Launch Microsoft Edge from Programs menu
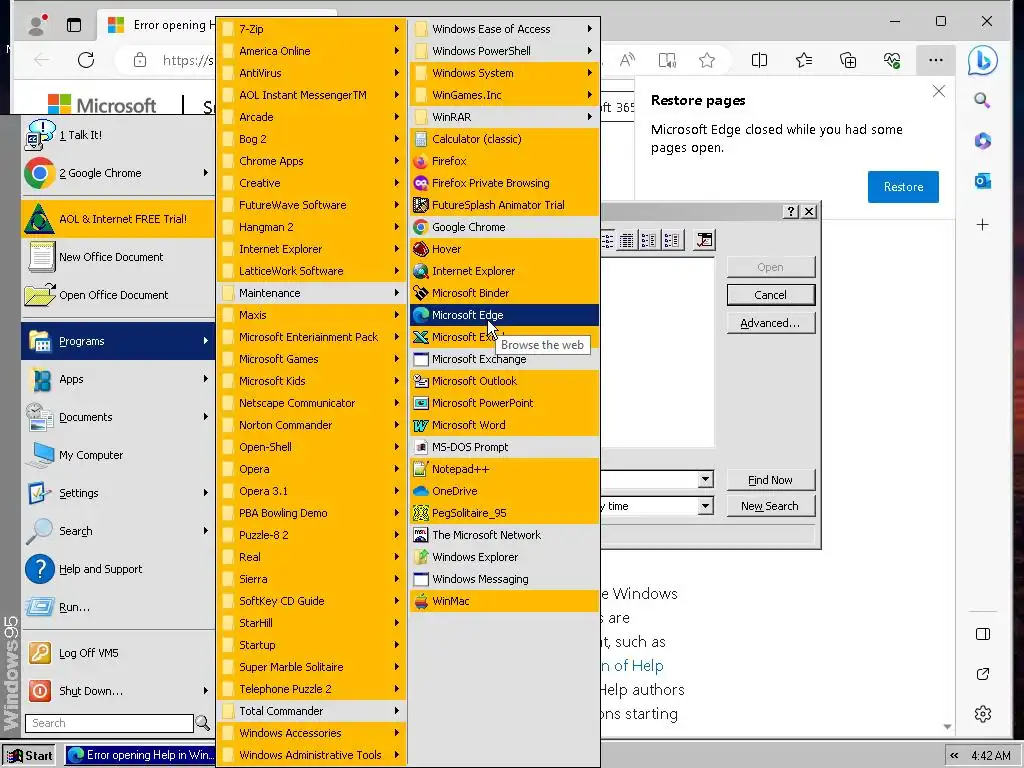Image resolution: width=1024 pixels, height=768 pixels. (x=504, y=315)
